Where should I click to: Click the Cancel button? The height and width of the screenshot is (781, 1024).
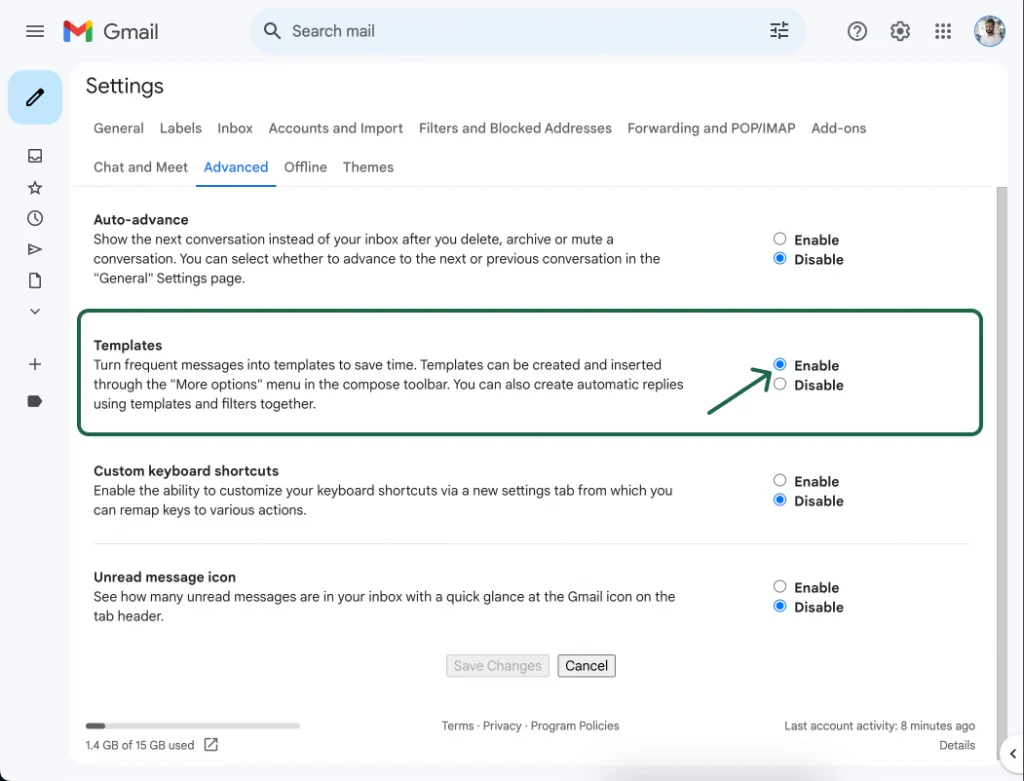(x=586, y=665)
